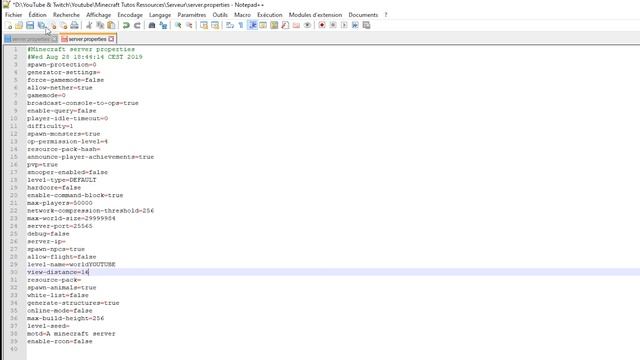The width and height of the screenshot is (640, 360).
Task: Click the Print toolbar icon
Action: pyautogui.click(x=74, y=25)
